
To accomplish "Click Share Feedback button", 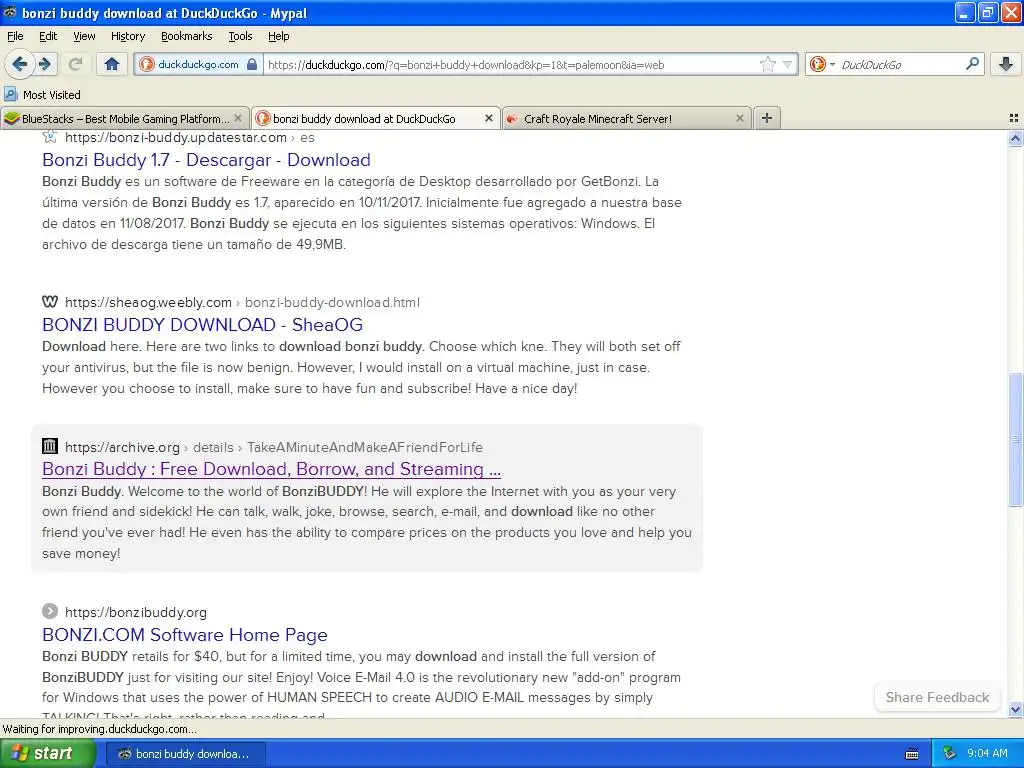I will pos(937,697).
